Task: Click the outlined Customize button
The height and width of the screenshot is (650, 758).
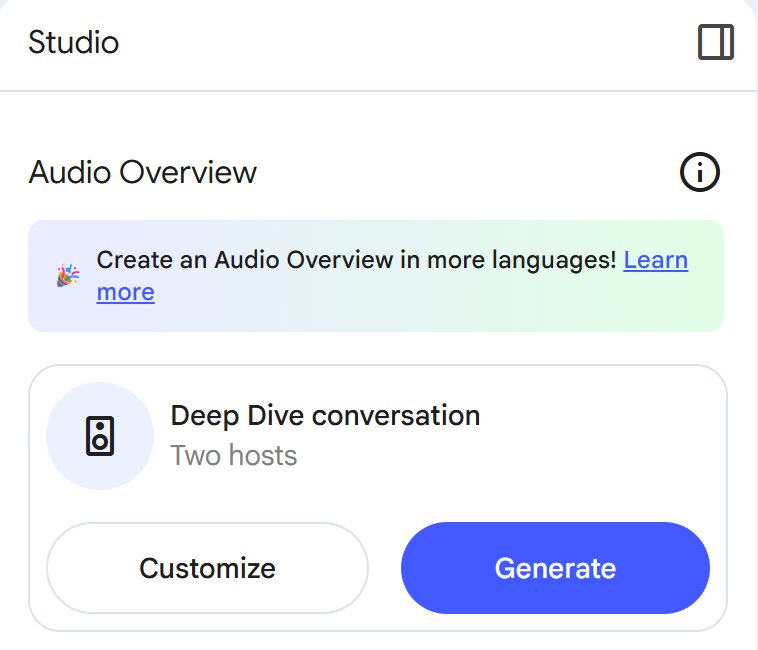Action: (207, 568)
